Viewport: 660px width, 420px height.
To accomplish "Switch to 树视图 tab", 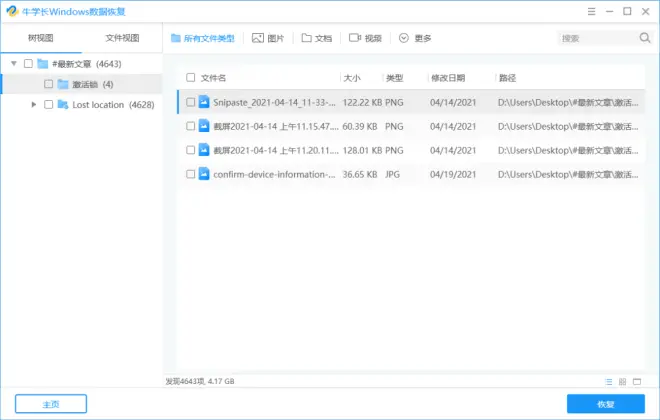I will tap(40, 38).
